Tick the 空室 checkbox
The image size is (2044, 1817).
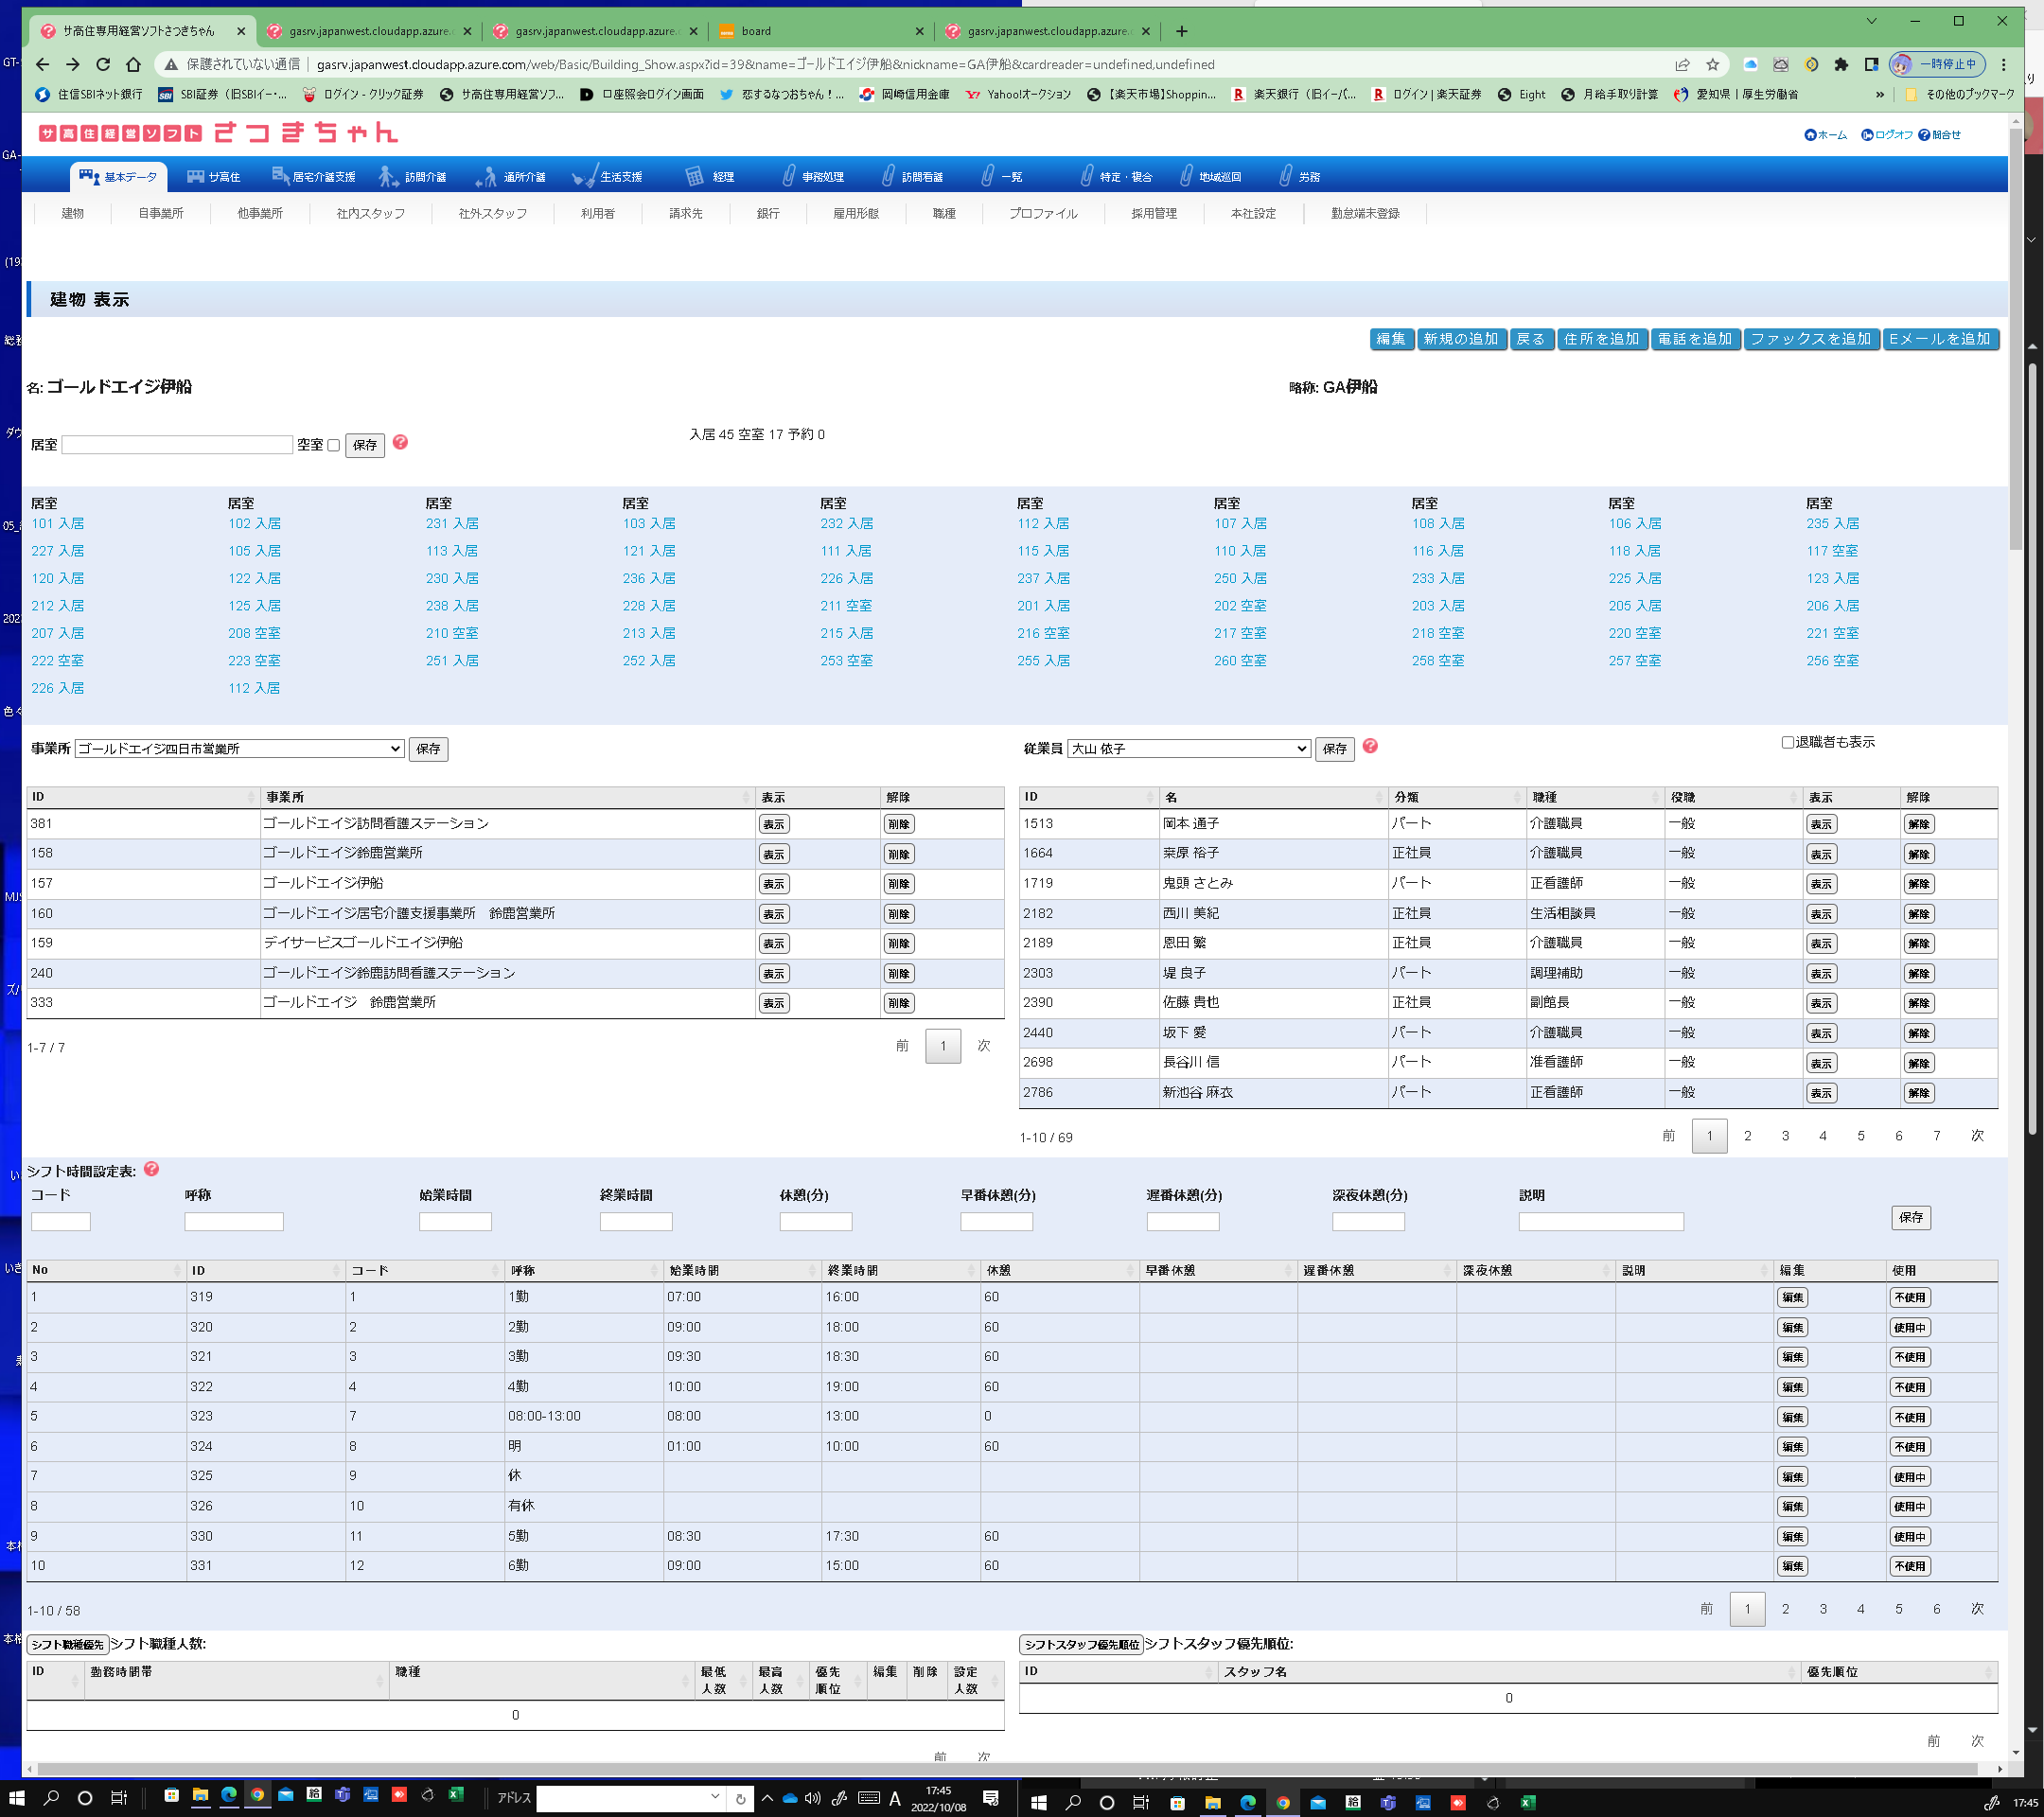pos(334,445)
